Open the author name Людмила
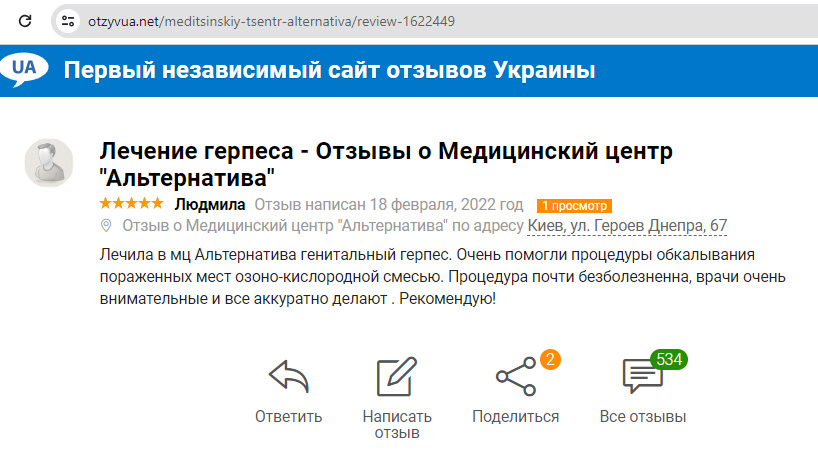Image resolution: width=818 pixels, height=461 pixels. click(x=210, y=204)
